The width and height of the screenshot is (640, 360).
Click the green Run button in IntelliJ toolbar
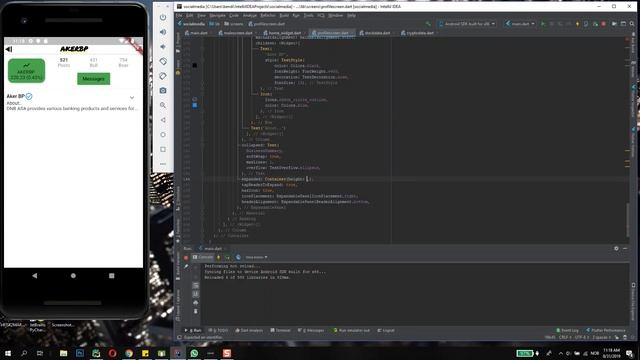(543, 24)
